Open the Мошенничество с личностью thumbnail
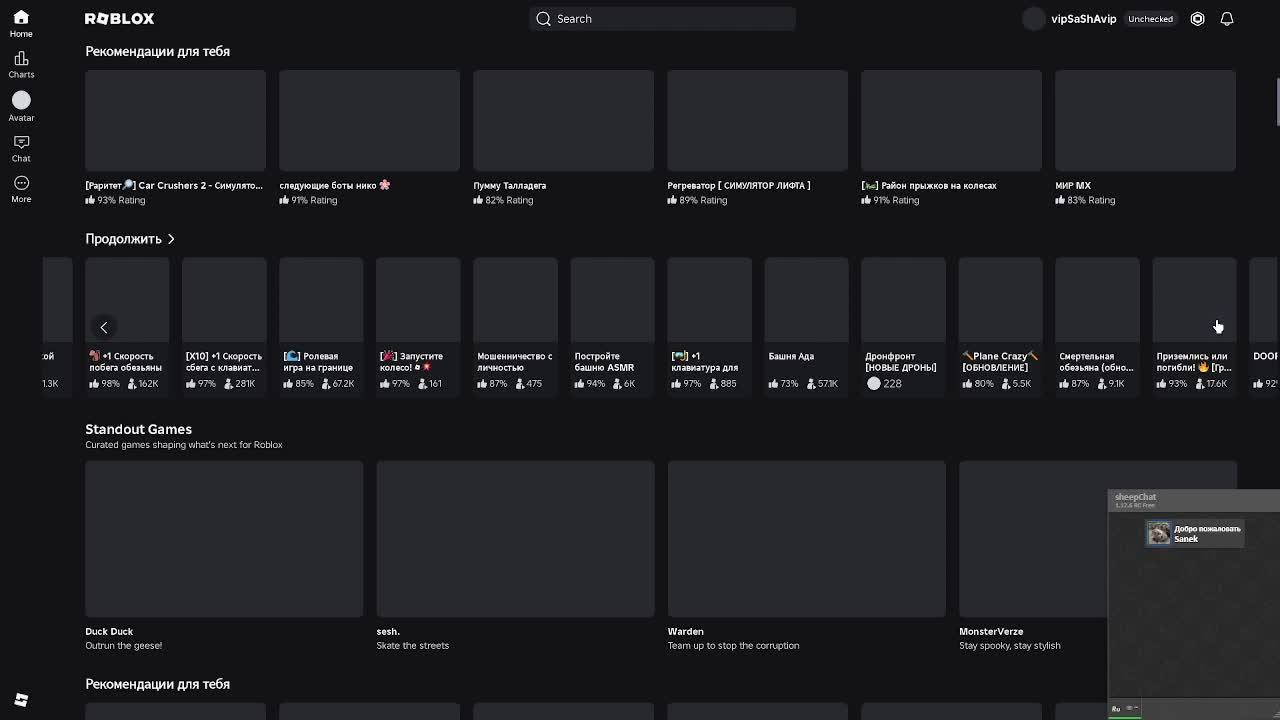 pos(515,299)
